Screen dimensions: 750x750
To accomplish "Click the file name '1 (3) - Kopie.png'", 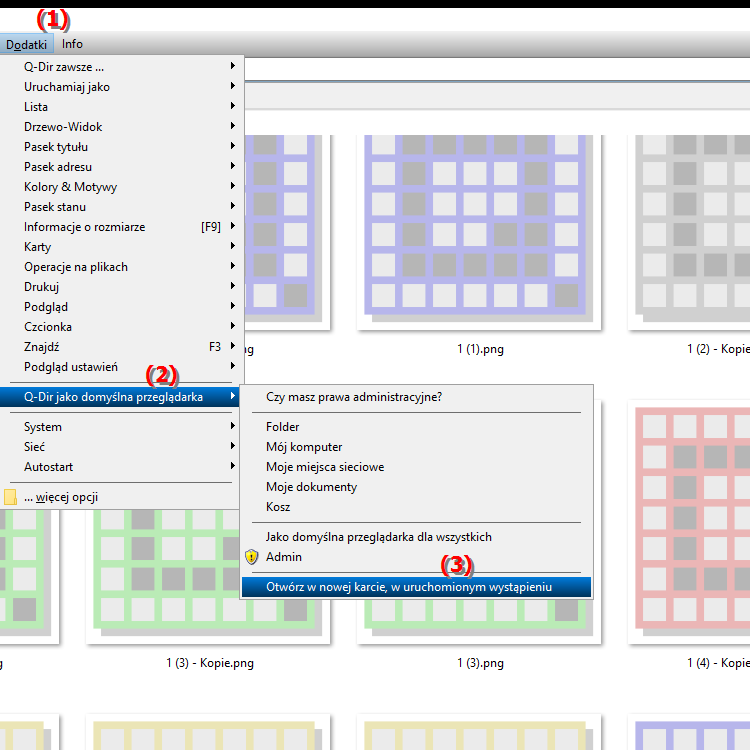I will (210, 663).
